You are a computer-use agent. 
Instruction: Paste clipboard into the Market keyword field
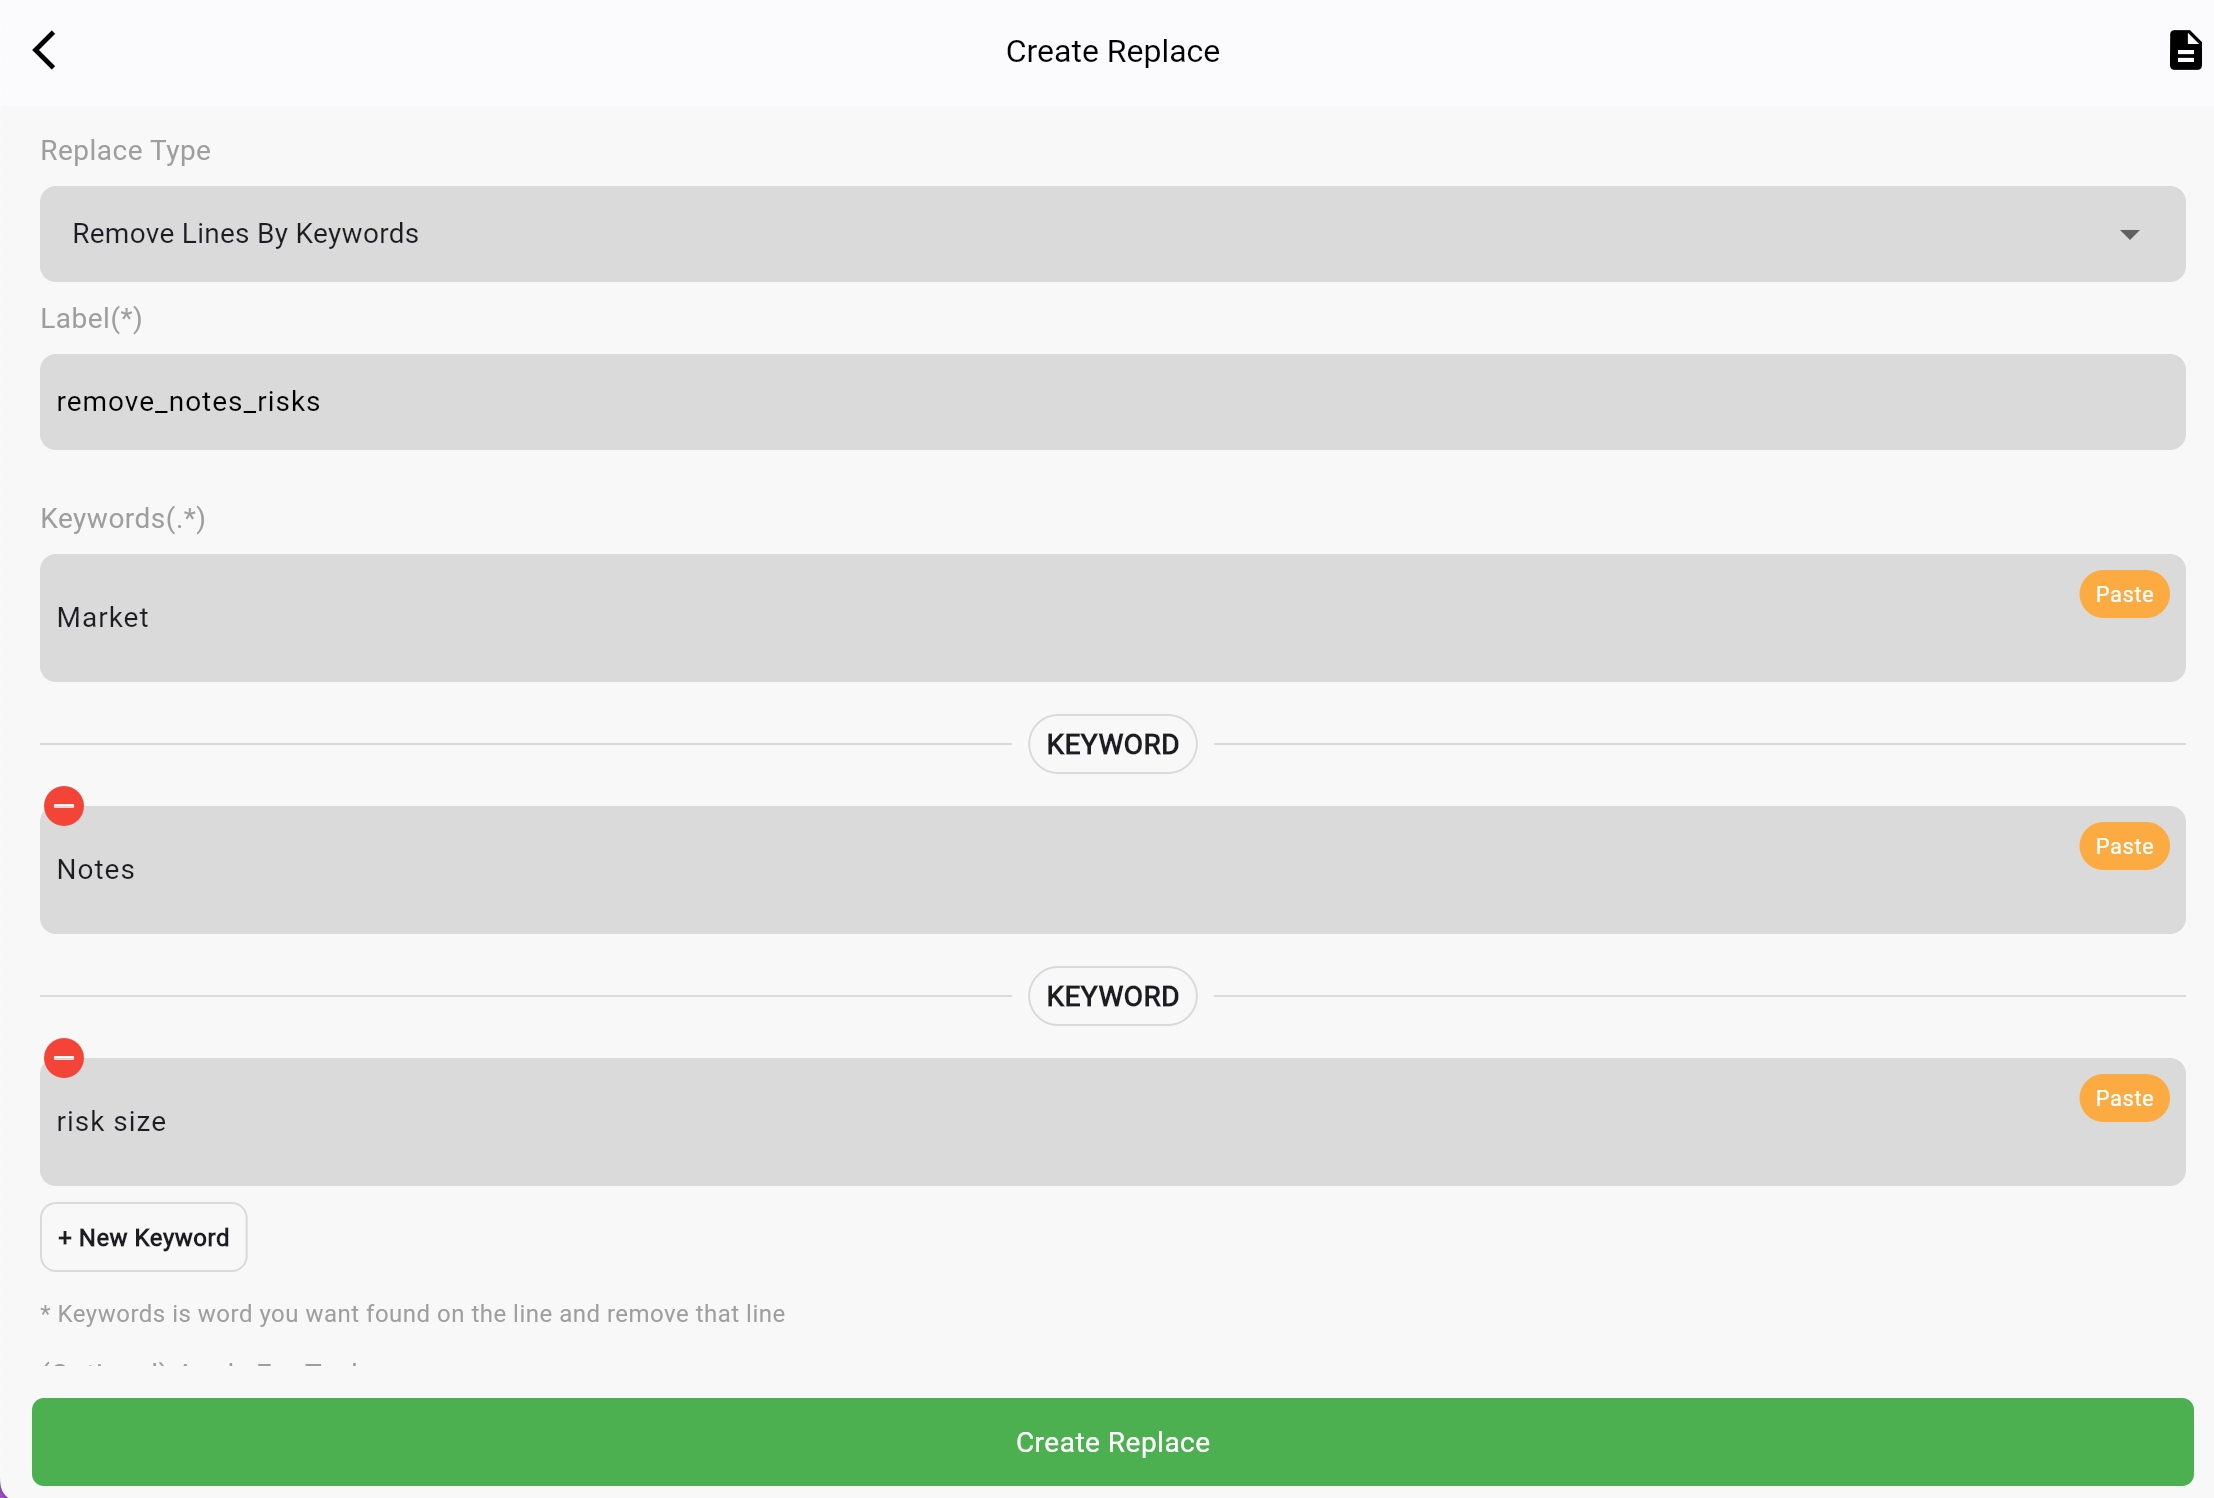point(2124,594)
